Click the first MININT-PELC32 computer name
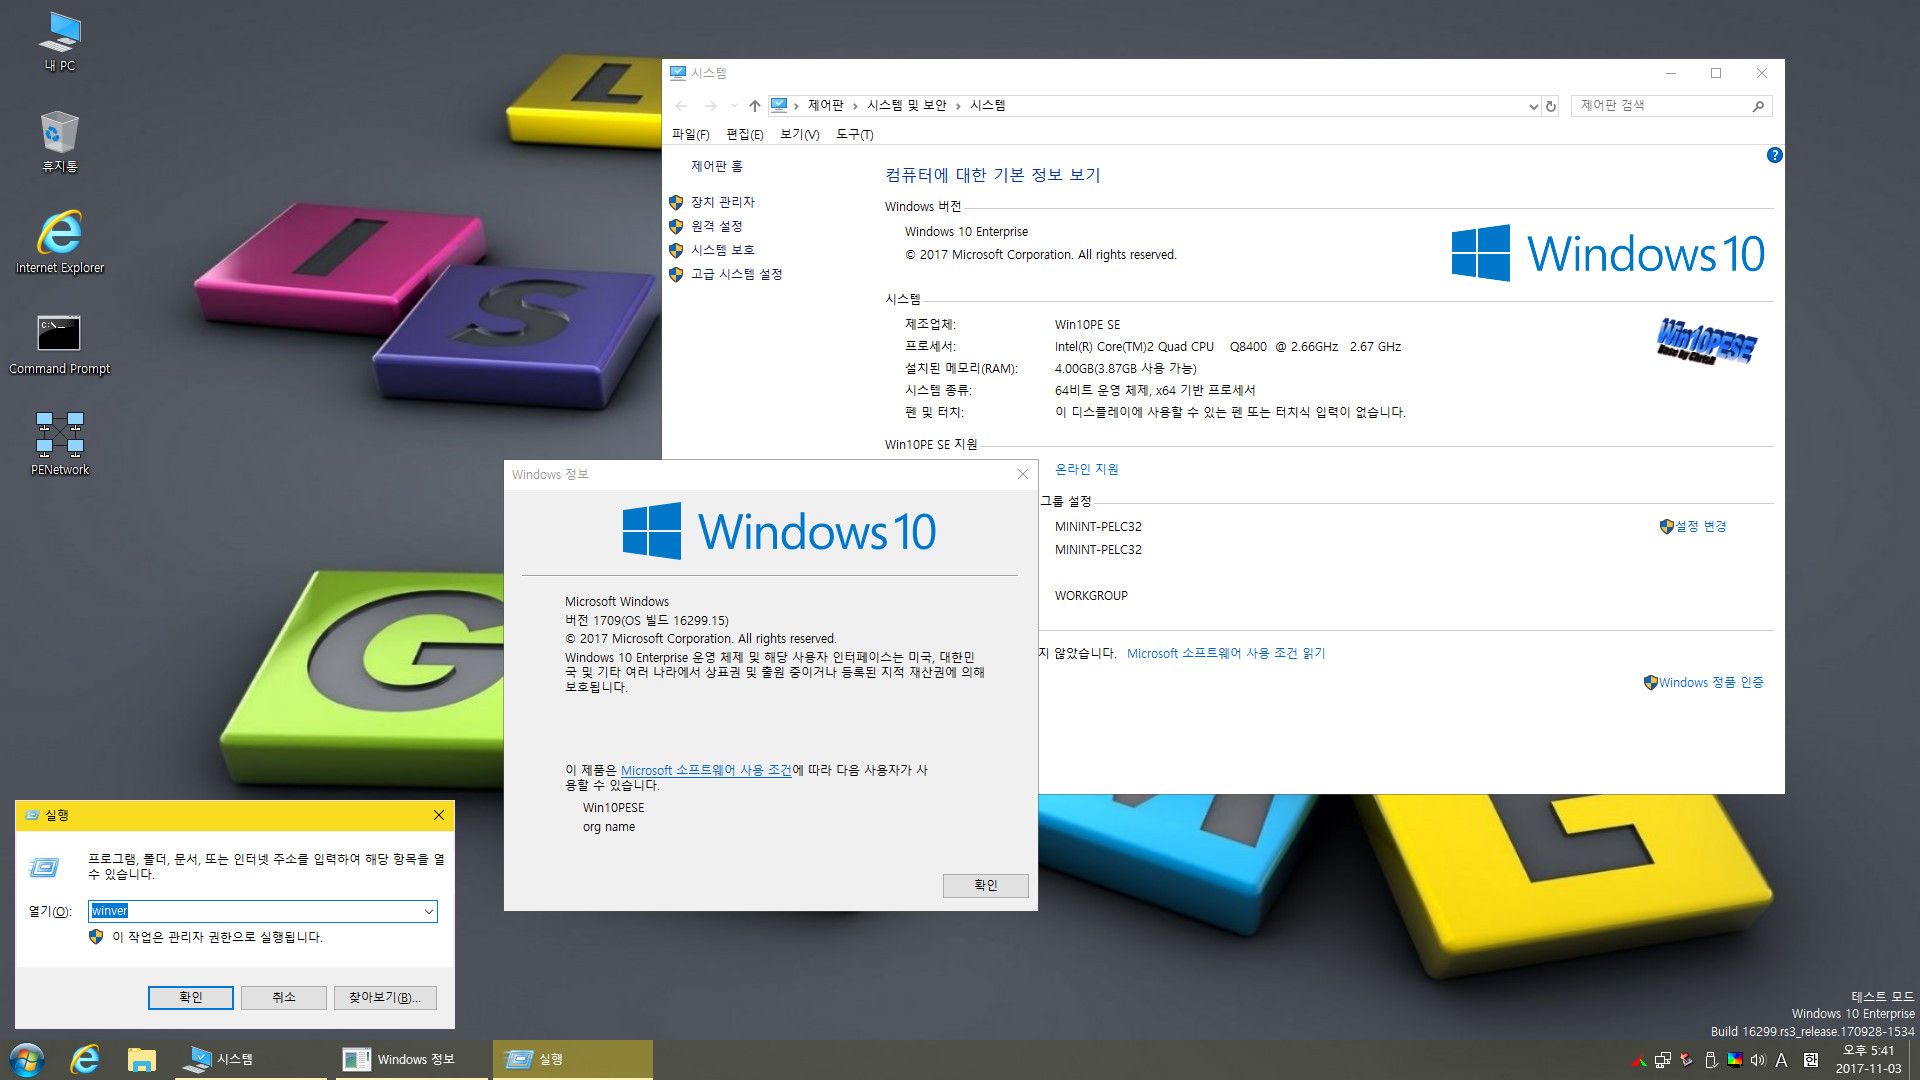This screenshot has height=1080, width=1920. (x=1098, y=526)
